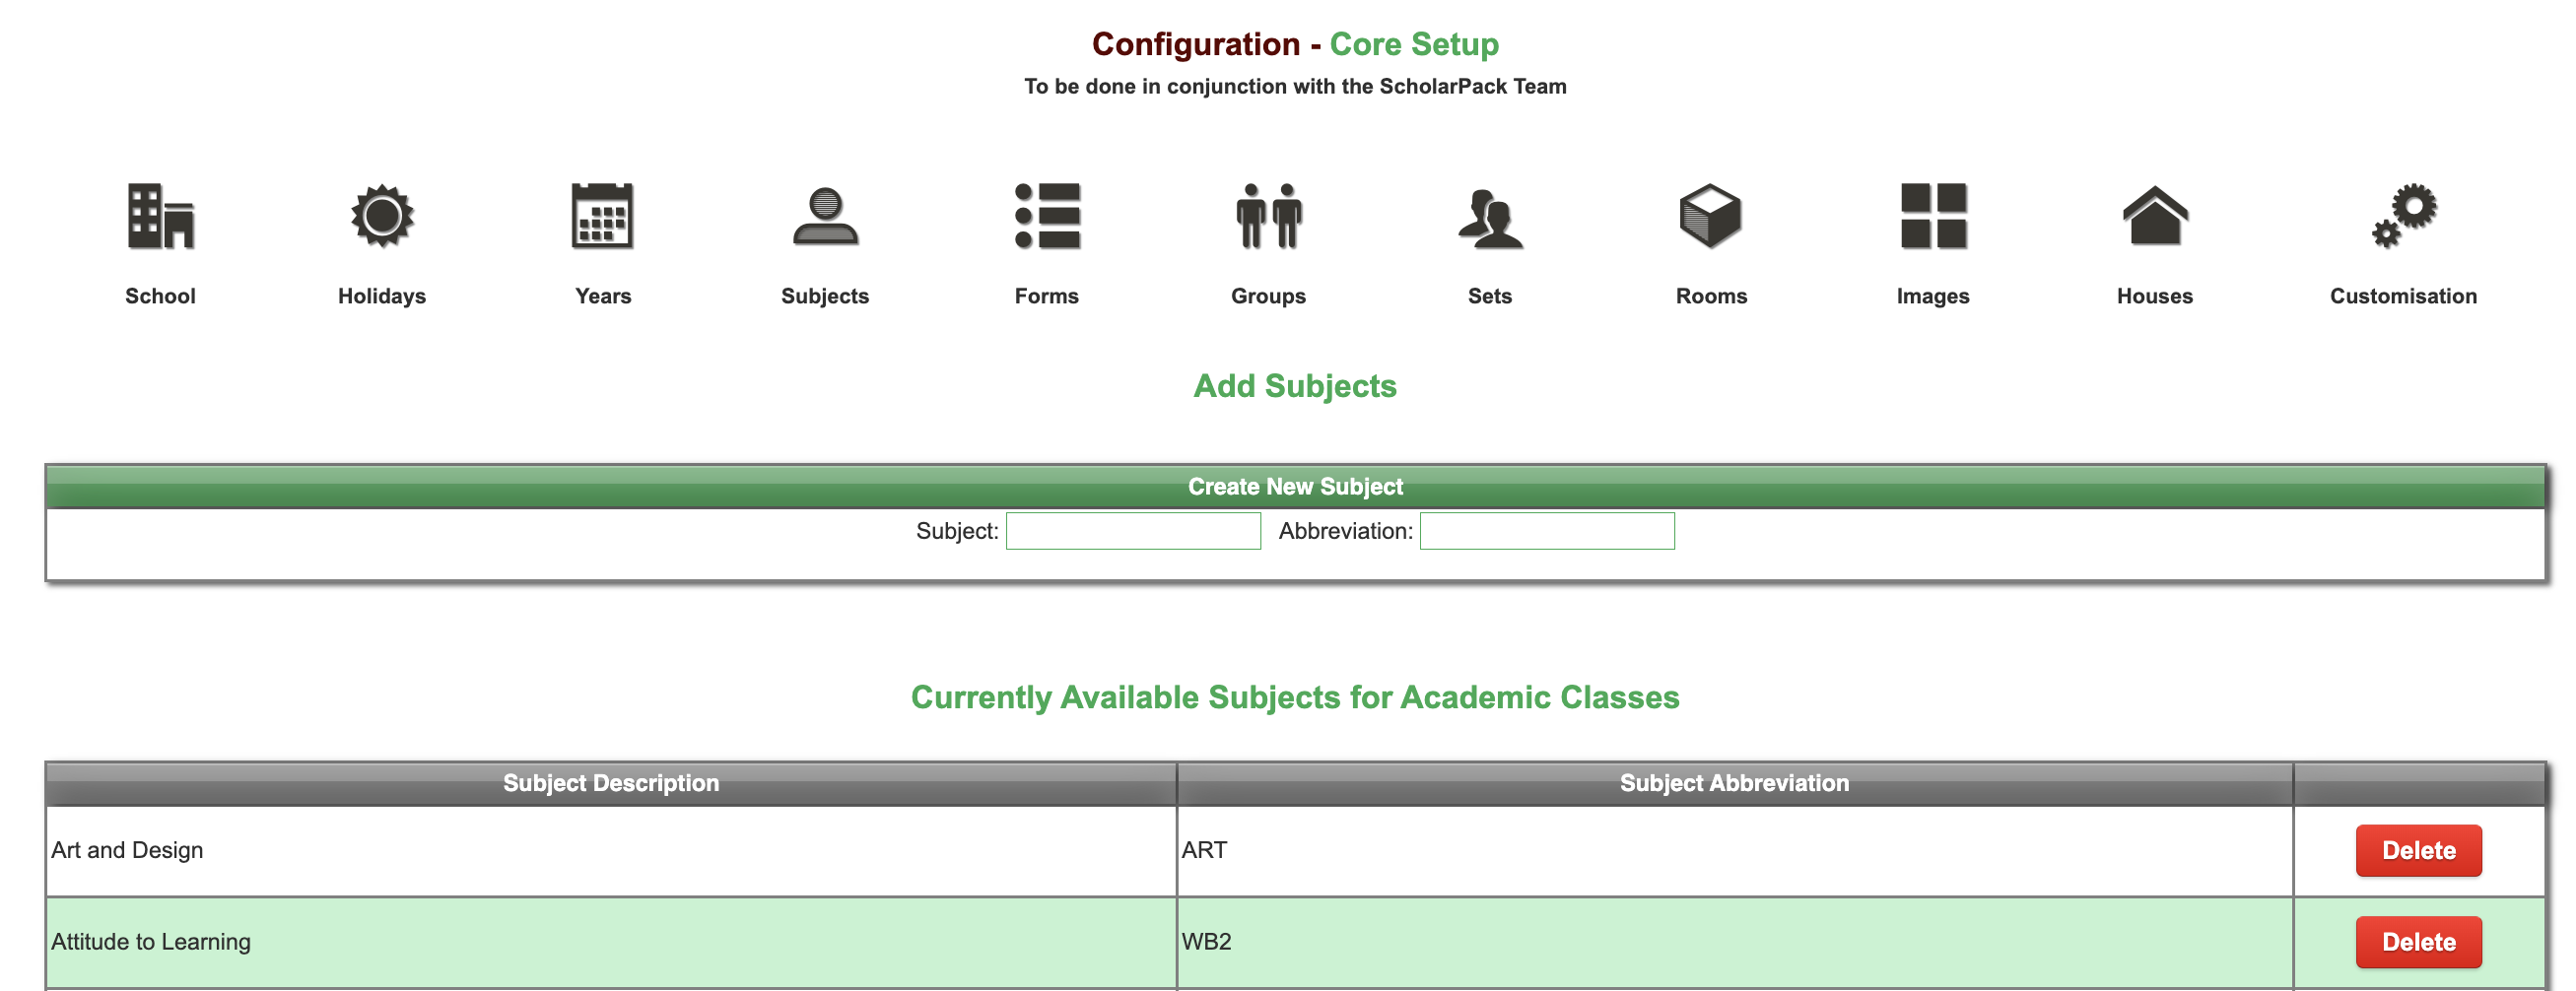Select the Art and Design cell
The height and width of the screenshot is (991, 2576).
coord(611,851)
